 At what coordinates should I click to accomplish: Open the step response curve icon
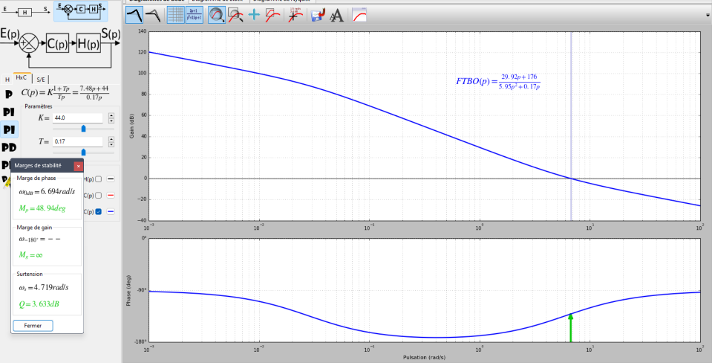coord(359,15)
